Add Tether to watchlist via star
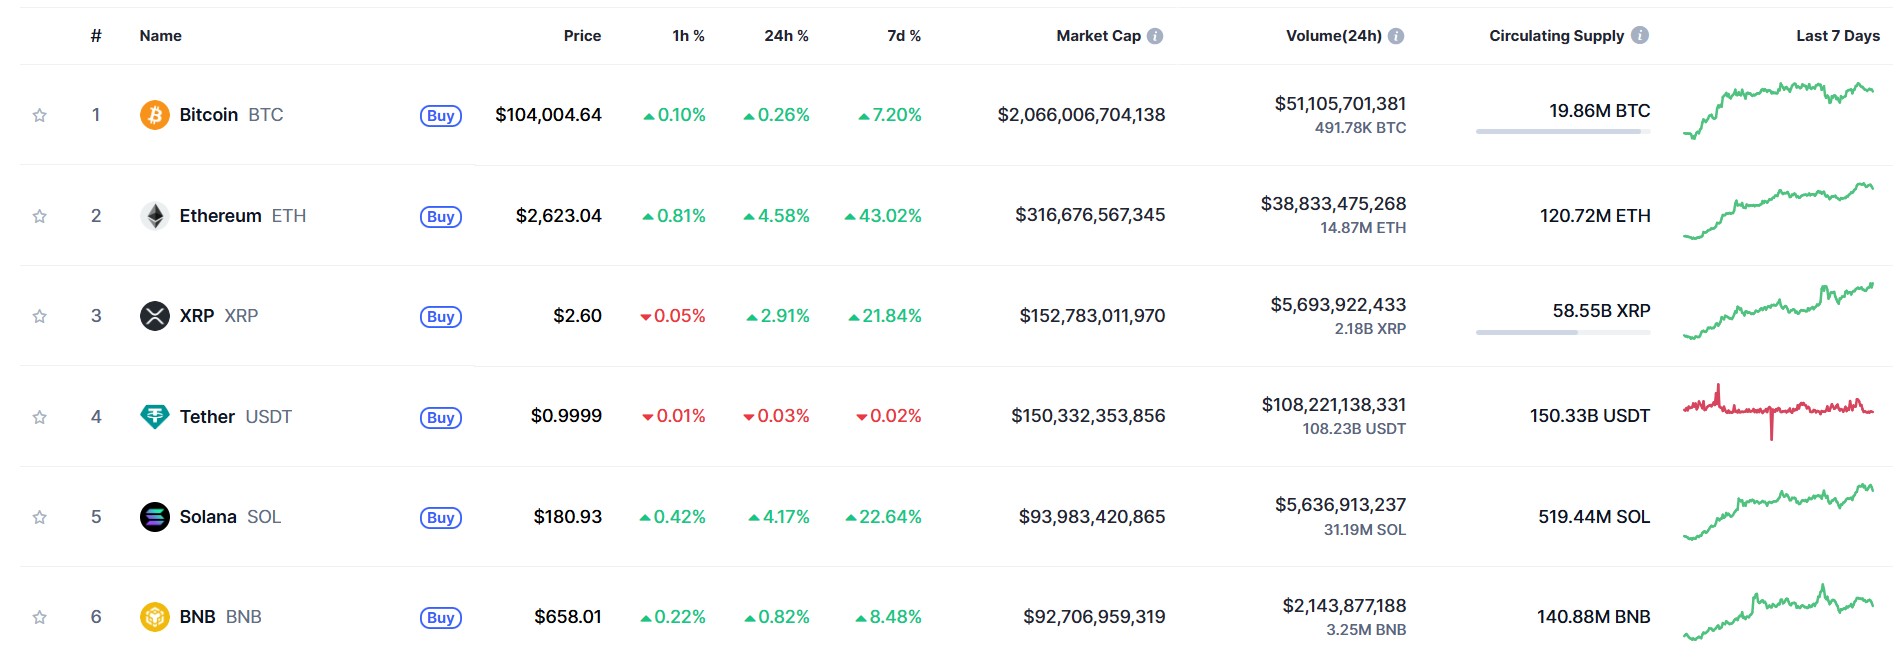The height and width of the screenshot is (657, 1897). pos(40,417)
